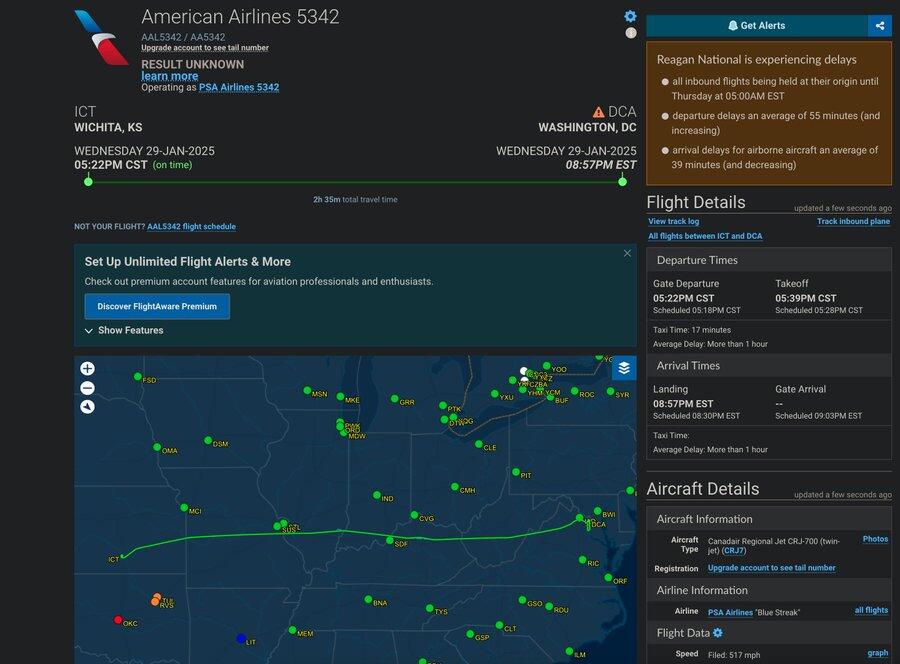Click the CRJ7 aircraft type link

click(x=734, y=550)
